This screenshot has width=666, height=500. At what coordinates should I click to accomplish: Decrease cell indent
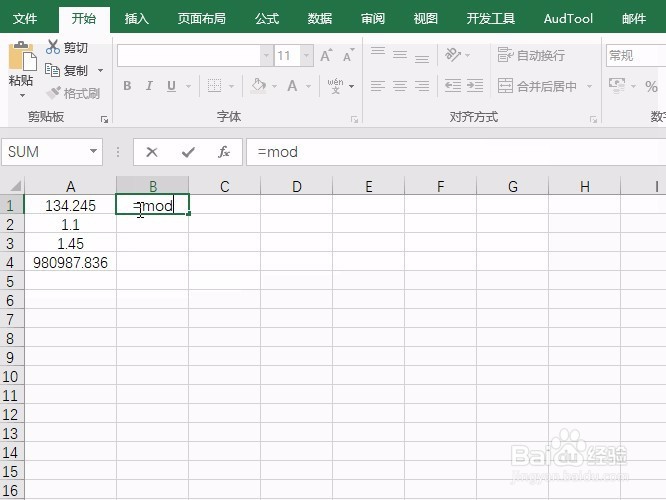click(453, 86)
